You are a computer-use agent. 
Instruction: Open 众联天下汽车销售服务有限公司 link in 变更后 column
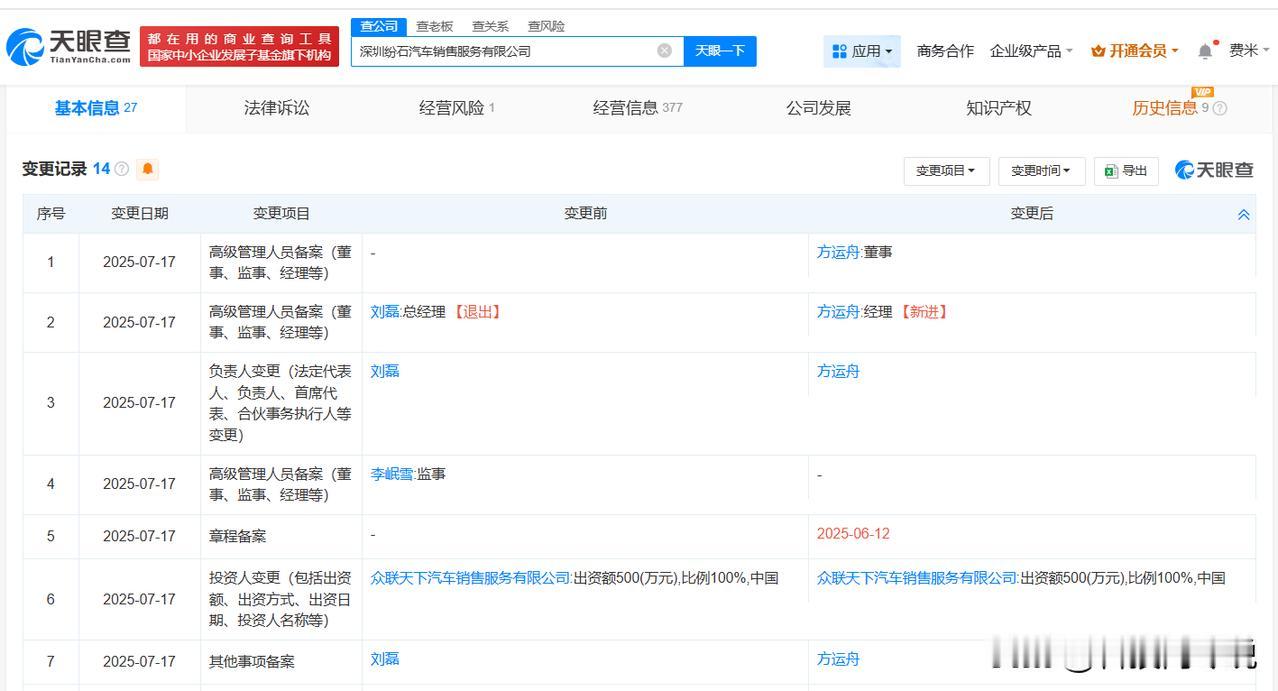[917, 578]
